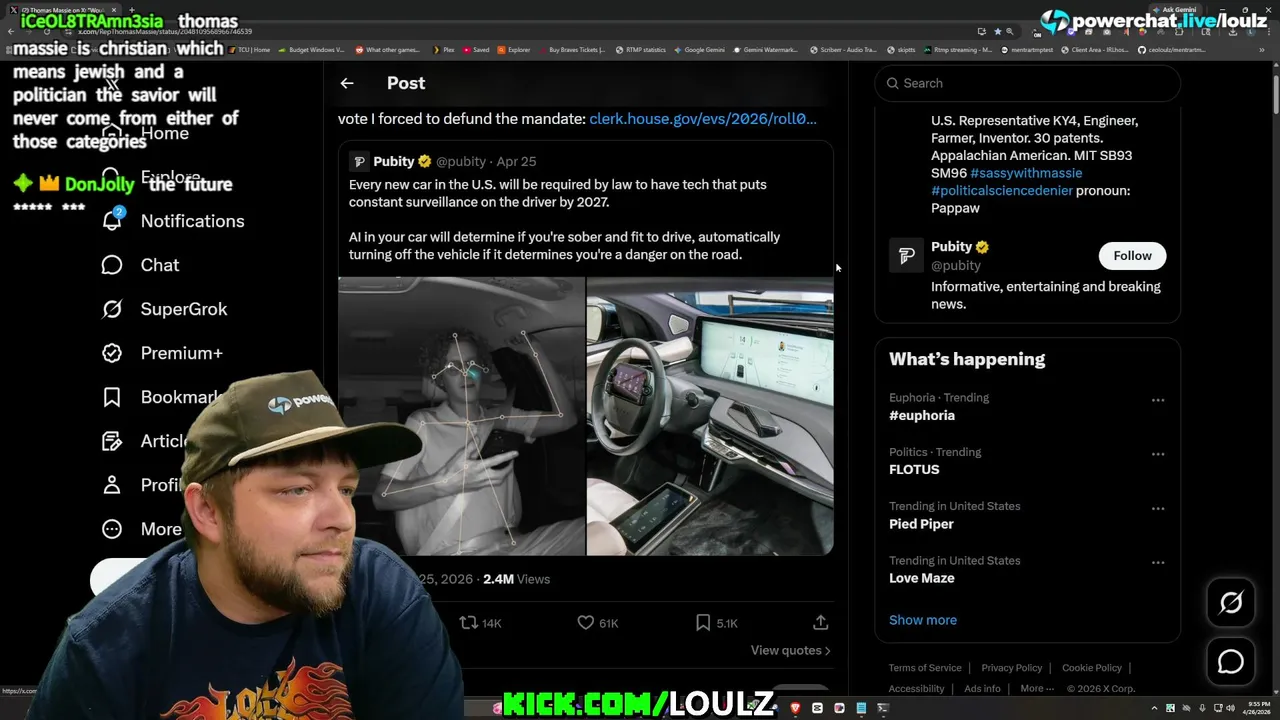Open more options for the Pied Piper trend
The height and width of the screenshot is (720, 1280).
(x=1158, y=508)
